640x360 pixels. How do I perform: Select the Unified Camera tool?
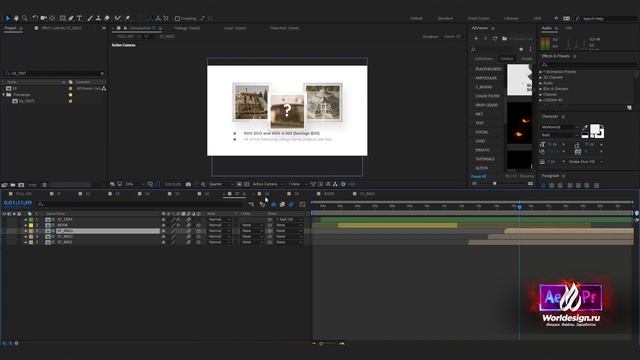pos(44,18)
